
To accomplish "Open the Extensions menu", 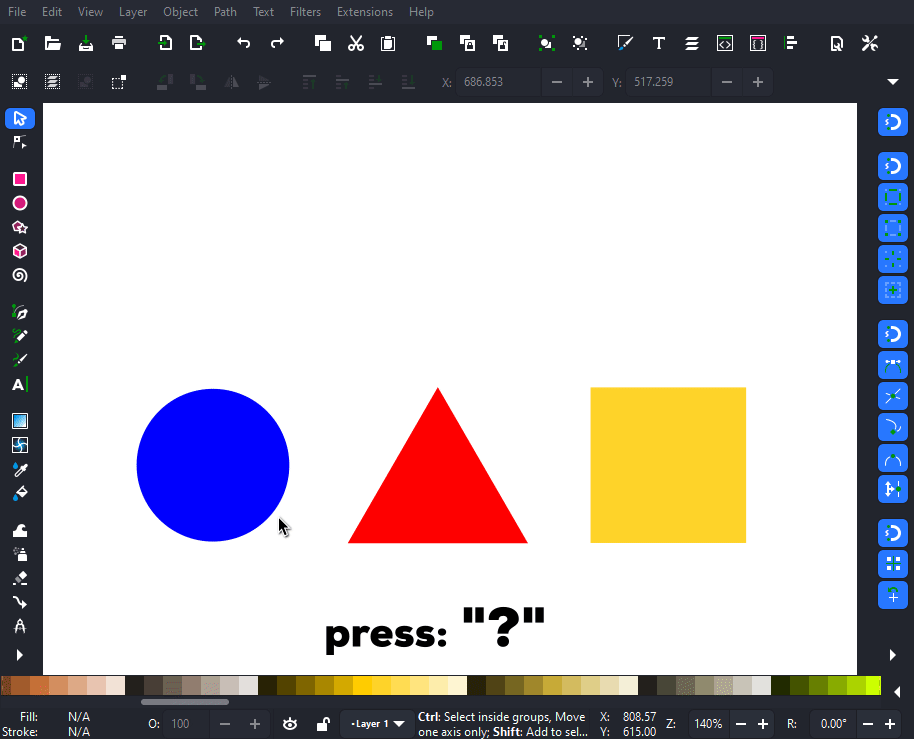I will [365, 12].
